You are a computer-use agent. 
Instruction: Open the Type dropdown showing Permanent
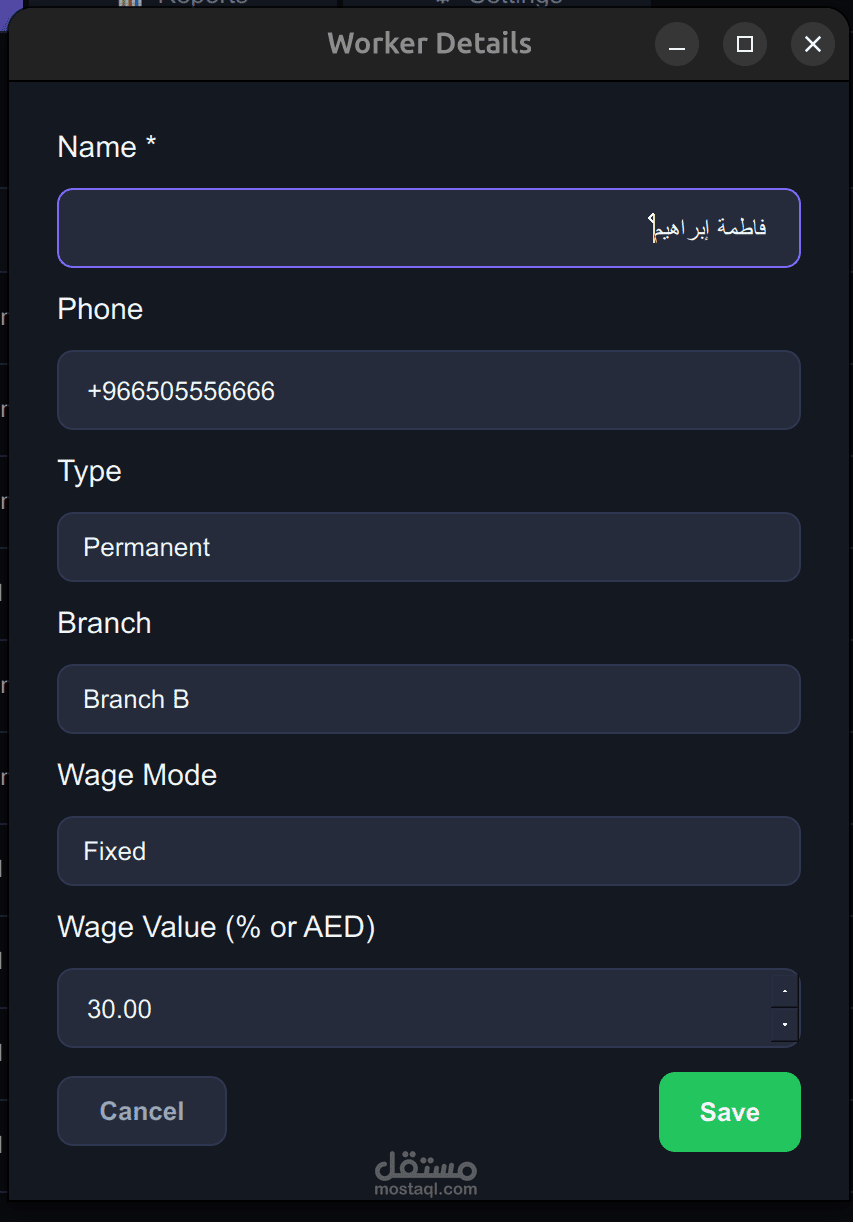coord(428,547)
